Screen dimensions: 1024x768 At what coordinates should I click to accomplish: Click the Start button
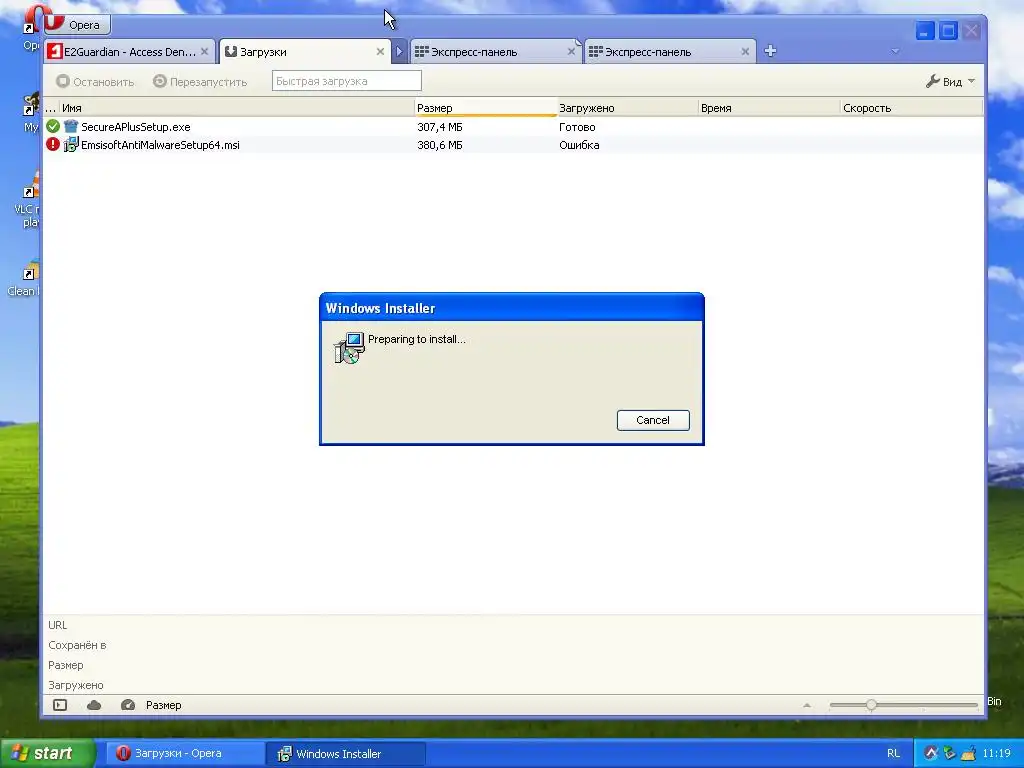[x=47, y=753]
